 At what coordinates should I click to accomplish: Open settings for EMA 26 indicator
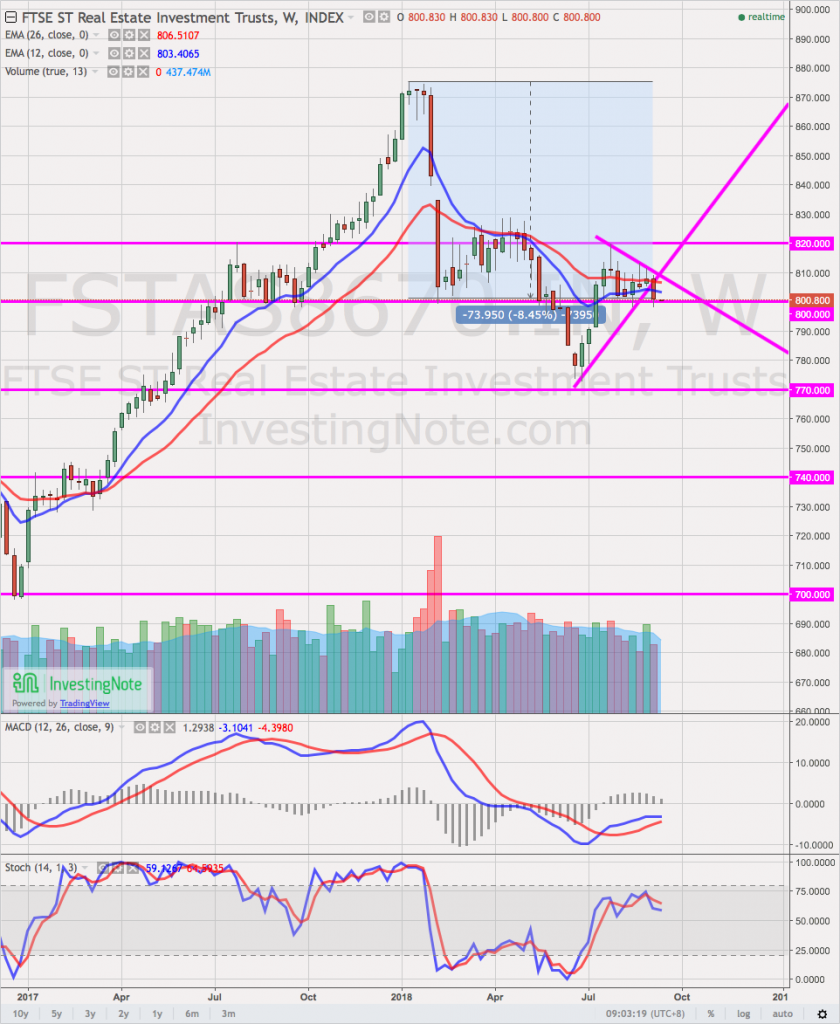[x=131, y=37]
